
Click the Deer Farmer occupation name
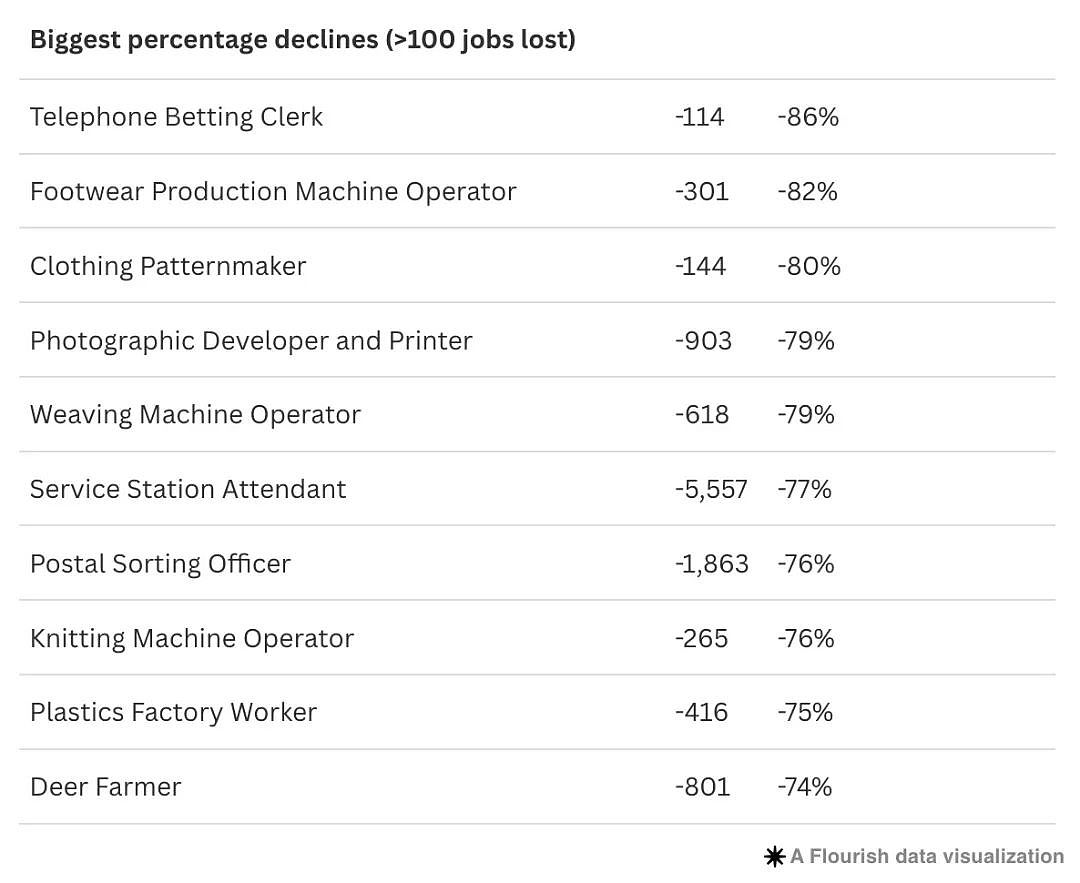point(106,787)
